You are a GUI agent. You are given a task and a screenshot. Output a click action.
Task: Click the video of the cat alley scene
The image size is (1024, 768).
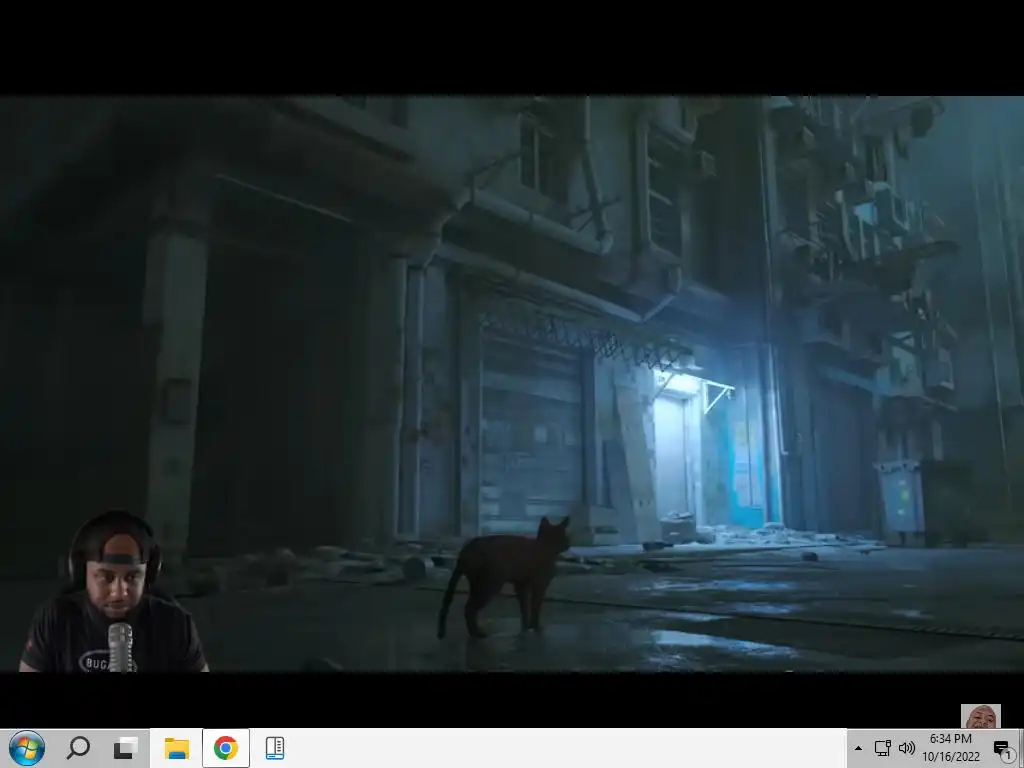(512, 384)
